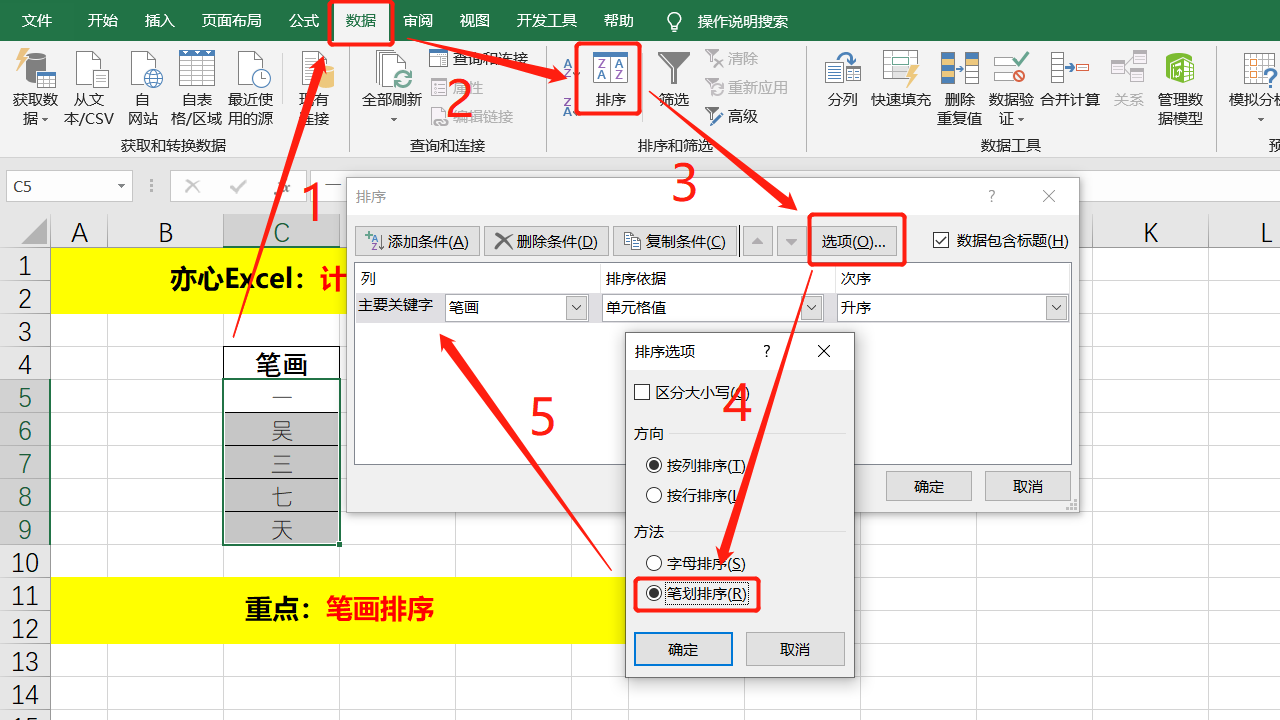Switch to the 帮助 tab
The width and height of the screenshot is (1280, 720).
click(619, 21)
